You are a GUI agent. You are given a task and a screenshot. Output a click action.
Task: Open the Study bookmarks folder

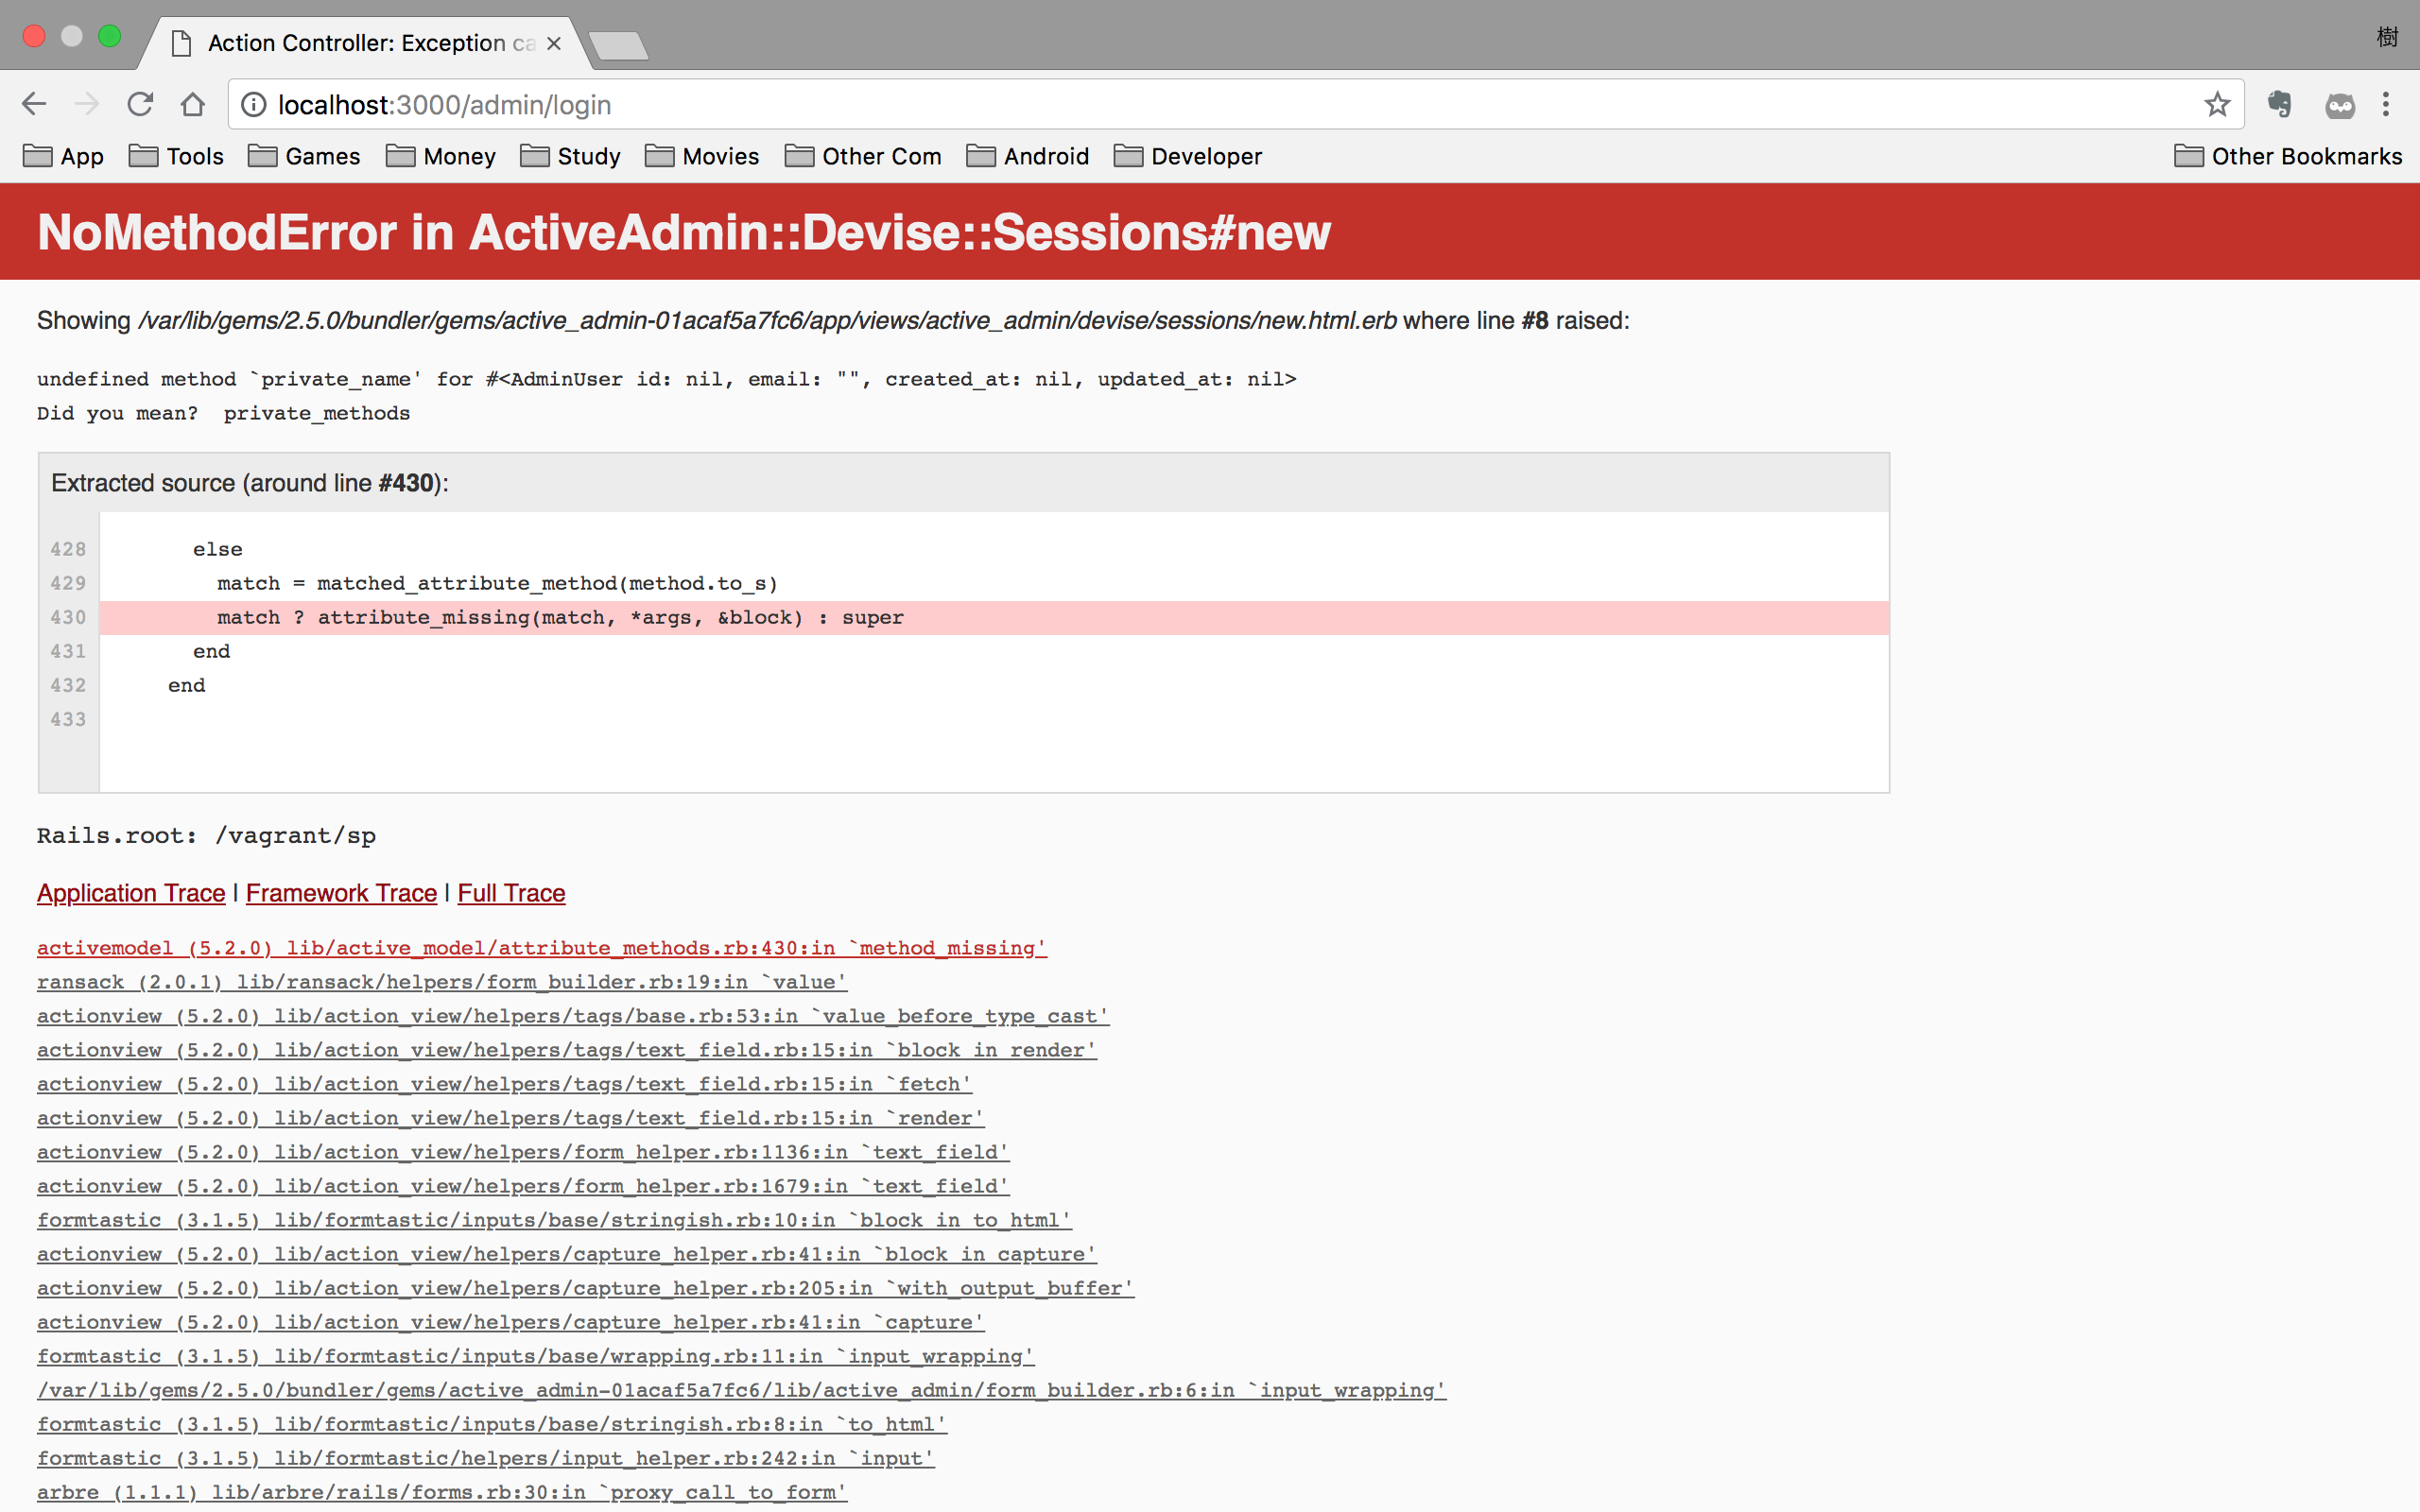click(x=570, y=156)
